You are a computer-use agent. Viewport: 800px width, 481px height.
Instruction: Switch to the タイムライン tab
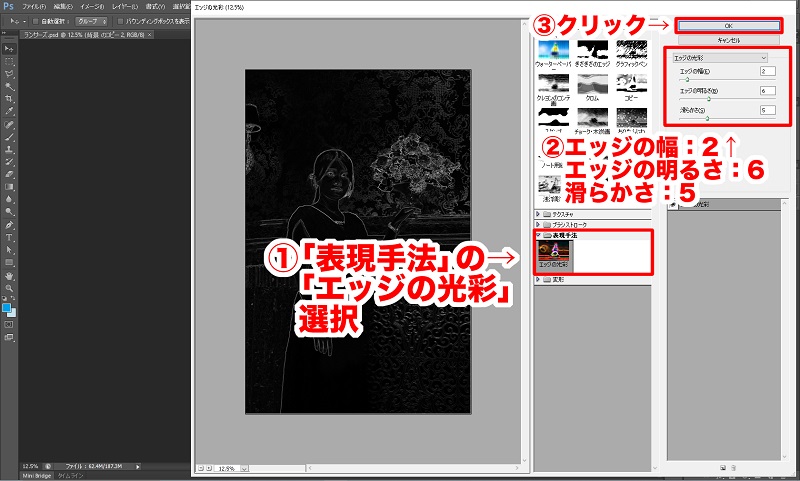click(70, 476)
